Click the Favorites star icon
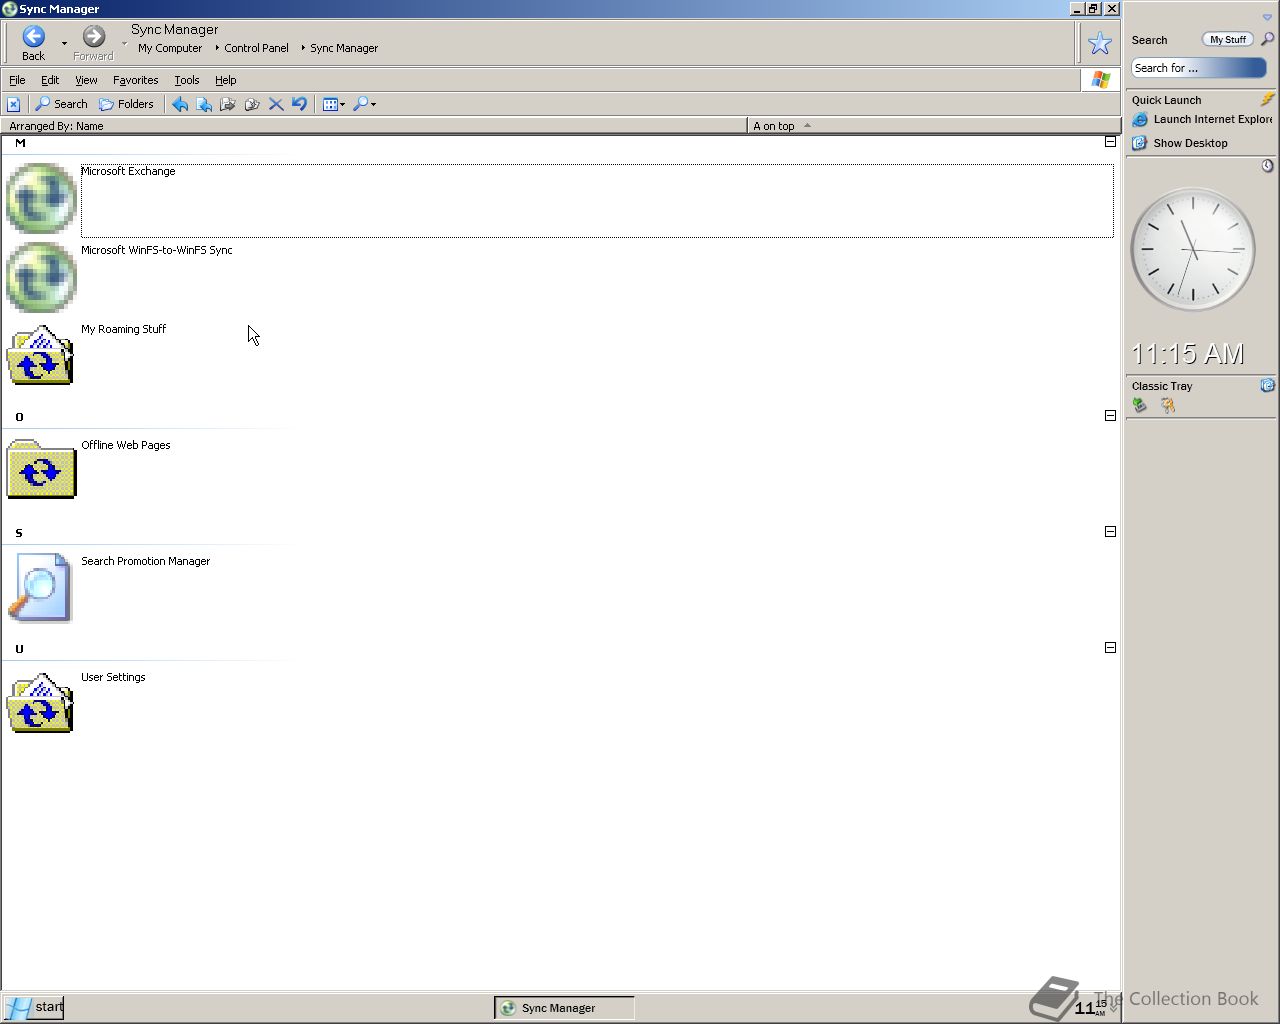The width and height of the screenshot is (1280, 1024). 1099,43
